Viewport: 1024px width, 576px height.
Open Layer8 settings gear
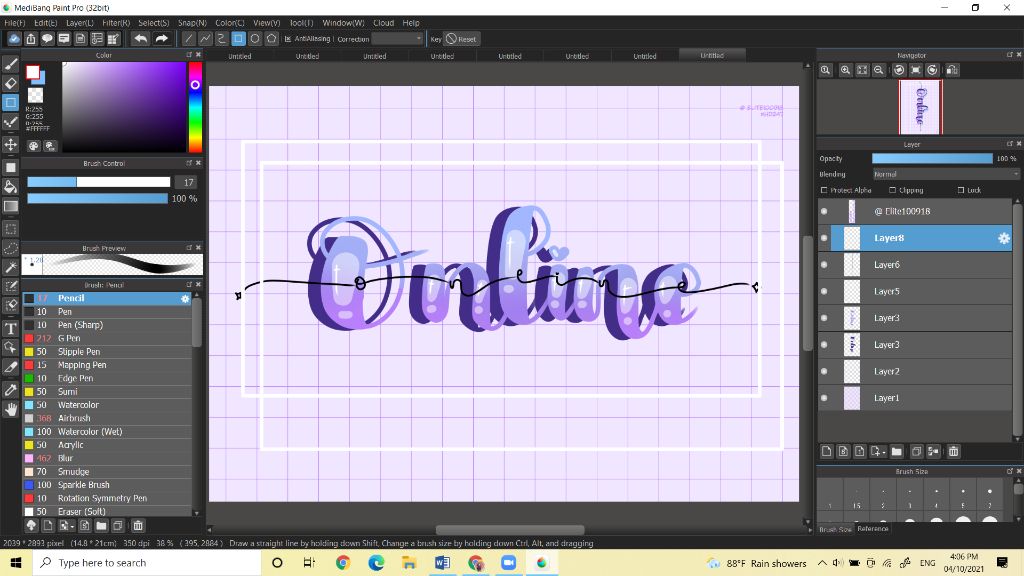pos(1004,238)
